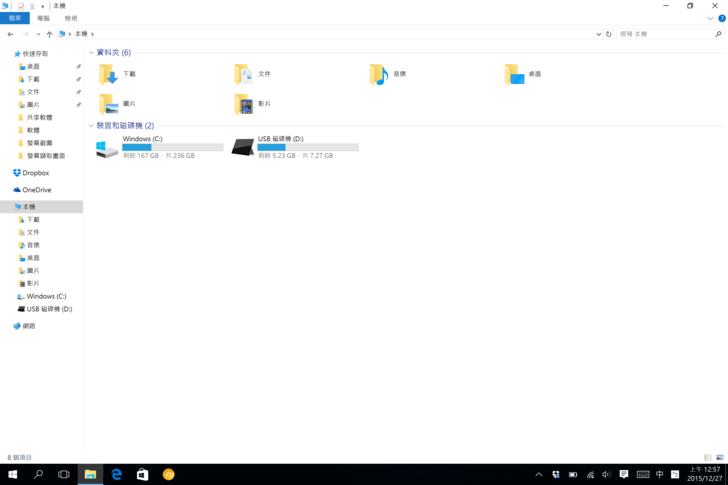The width and height of the screenshot is (728, 485).
Task: Open the Windows (C:) drive
Action: [x=107, y=148]
